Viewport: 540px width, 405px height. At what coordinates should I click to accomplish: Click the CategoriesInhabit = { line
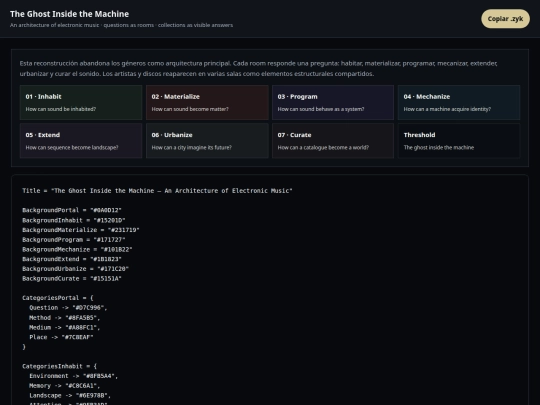[60, 366]
